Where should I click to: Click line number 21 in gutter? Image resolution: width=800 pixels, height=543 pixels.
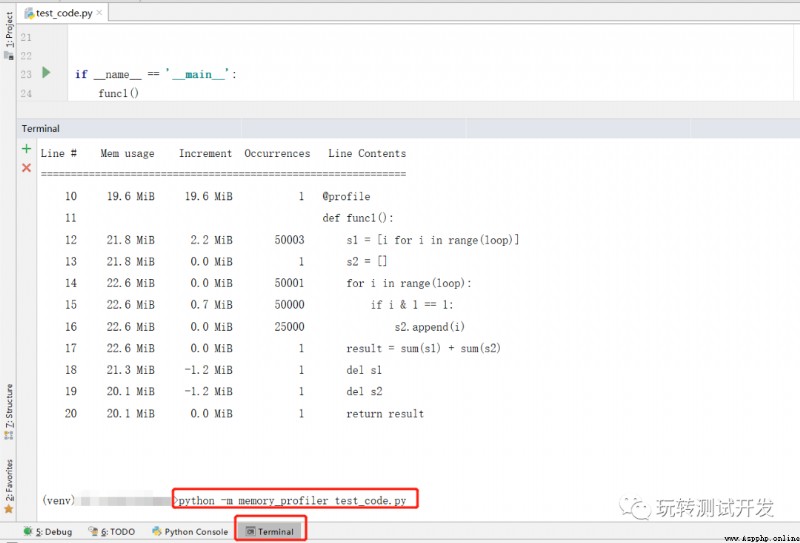[26, 37]
